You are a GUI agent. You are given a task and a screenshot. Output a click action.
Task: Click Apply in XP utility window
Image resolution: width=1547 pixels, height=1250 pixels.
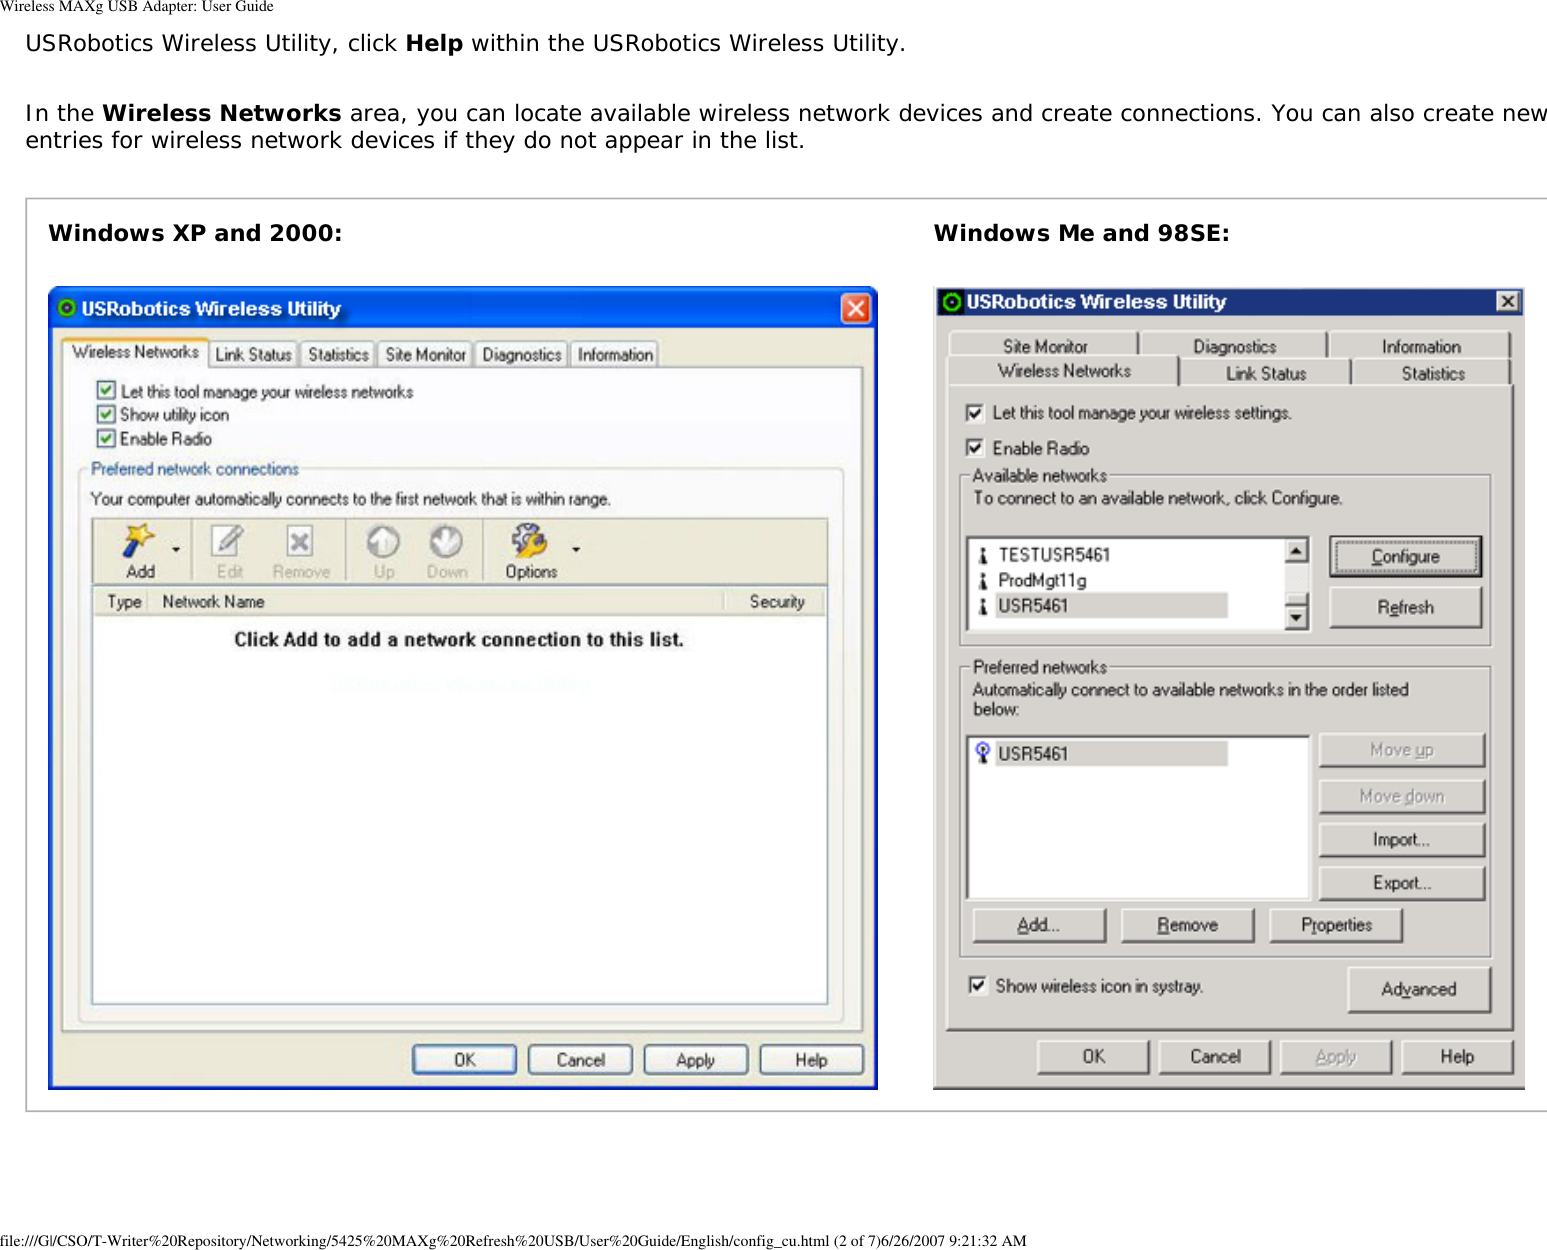pyautogui.click(x=696, y=1059)
